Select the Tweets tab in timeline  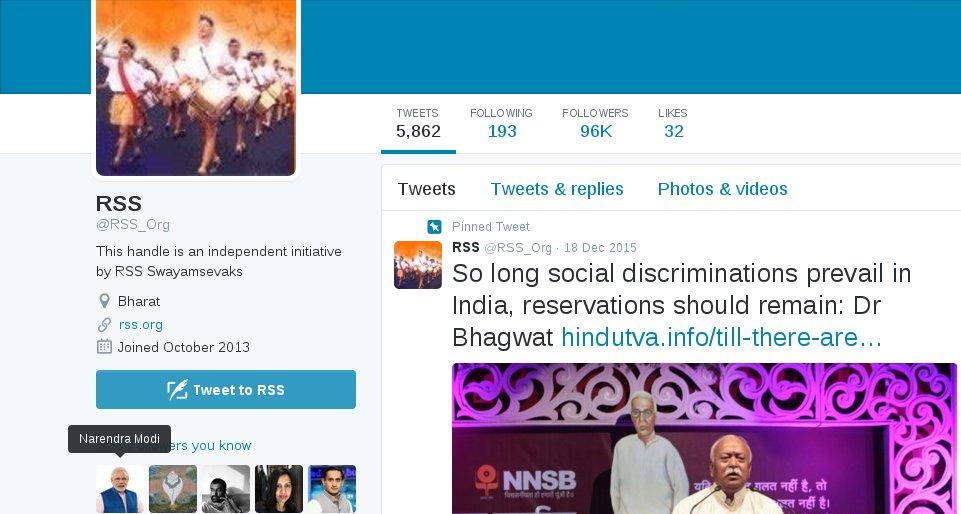(427, 189)
